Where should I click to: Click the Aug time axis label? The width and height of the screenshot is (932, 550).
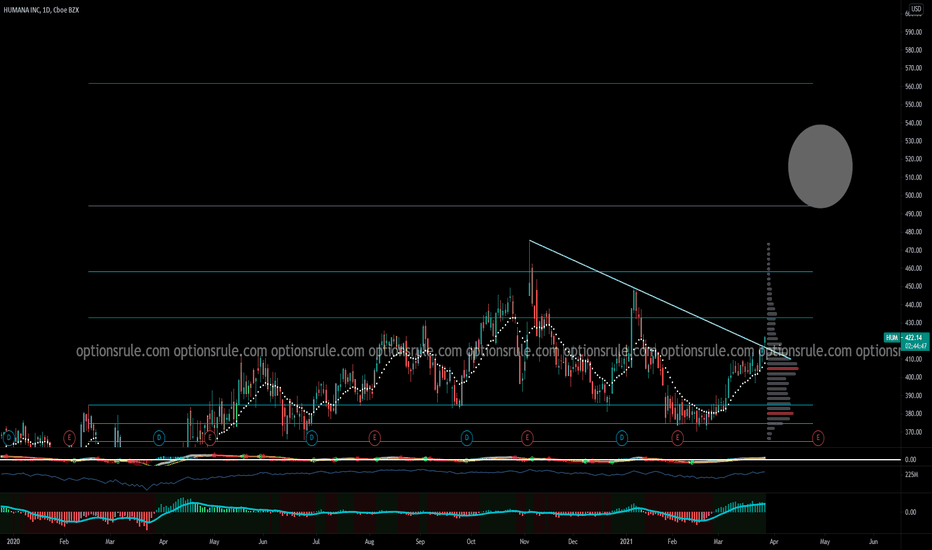[369, 542]
